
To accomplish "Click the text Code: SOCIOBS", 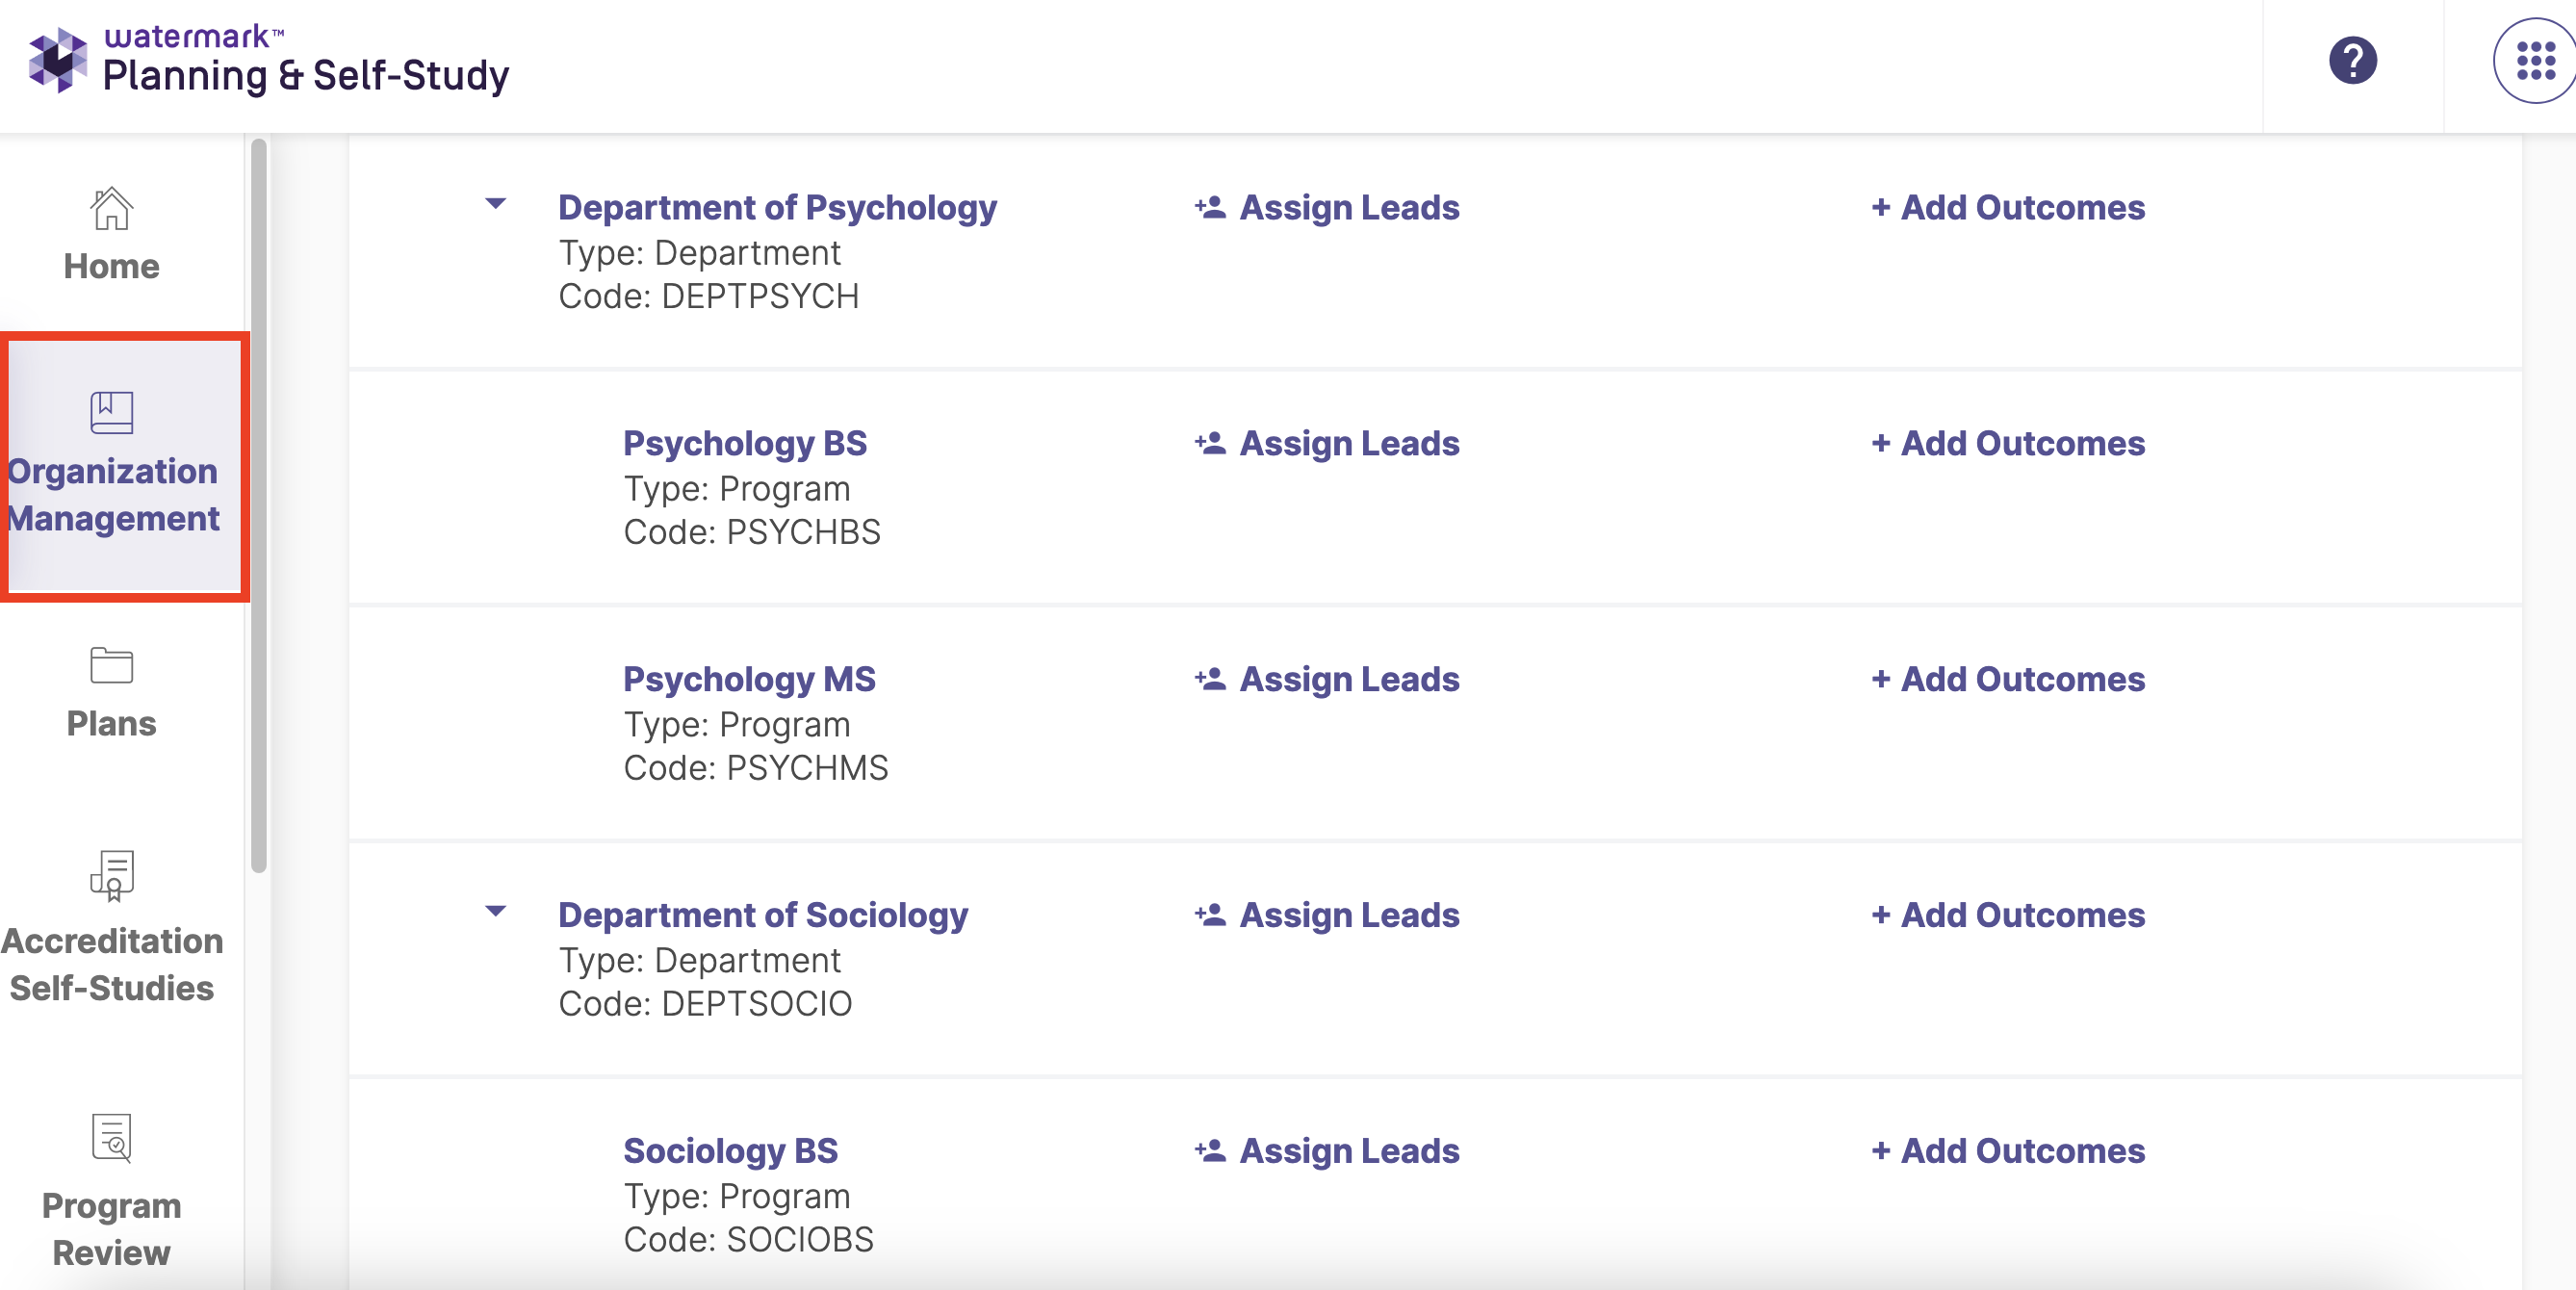I will click(748, 1241).
